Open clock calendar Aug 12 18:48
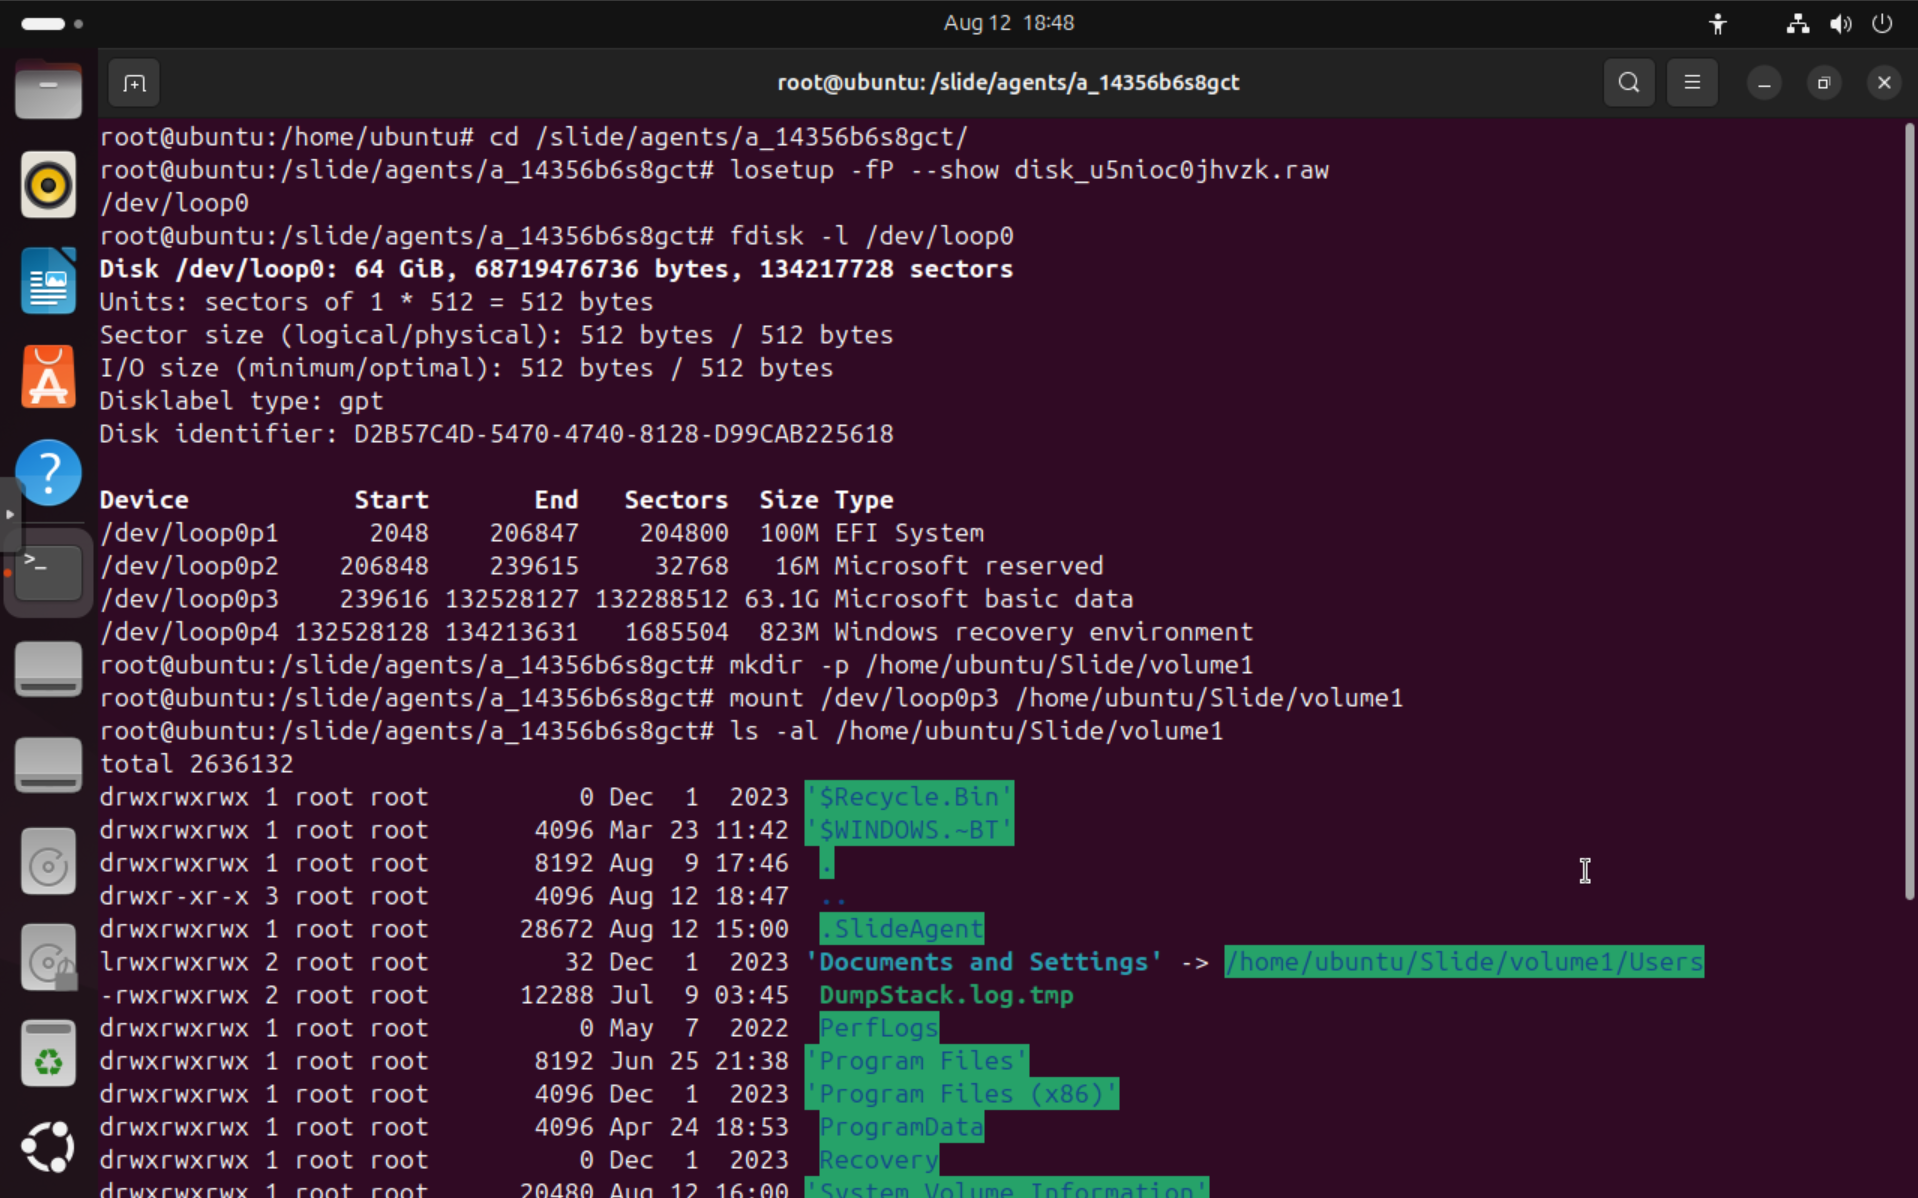This screenshot has height=1198, width=1918. 1008,23
